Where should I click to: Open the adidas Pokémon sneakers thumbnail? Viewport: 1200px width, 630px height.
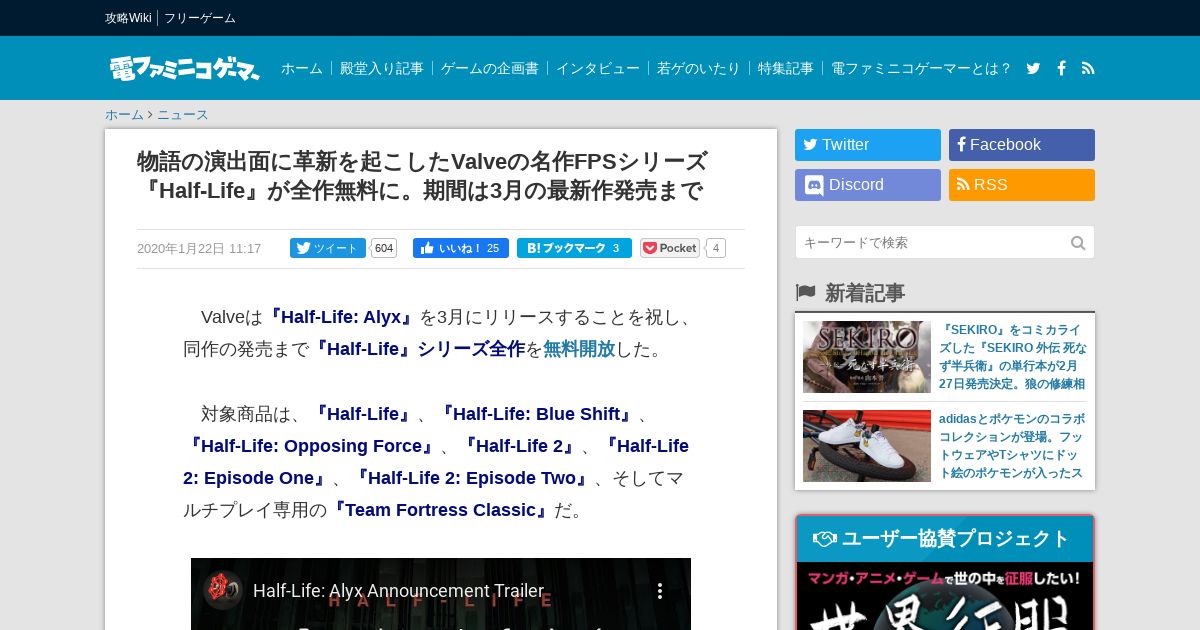[867, 446]
